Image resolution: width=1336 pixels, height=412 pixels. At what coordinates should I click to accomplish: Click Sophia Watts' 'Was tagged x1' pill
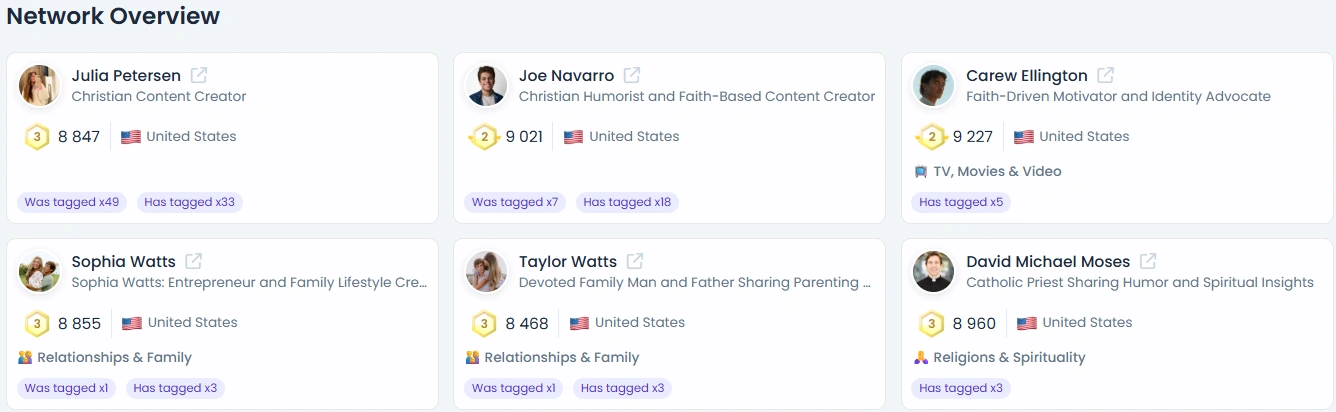(x=66, y=388)
